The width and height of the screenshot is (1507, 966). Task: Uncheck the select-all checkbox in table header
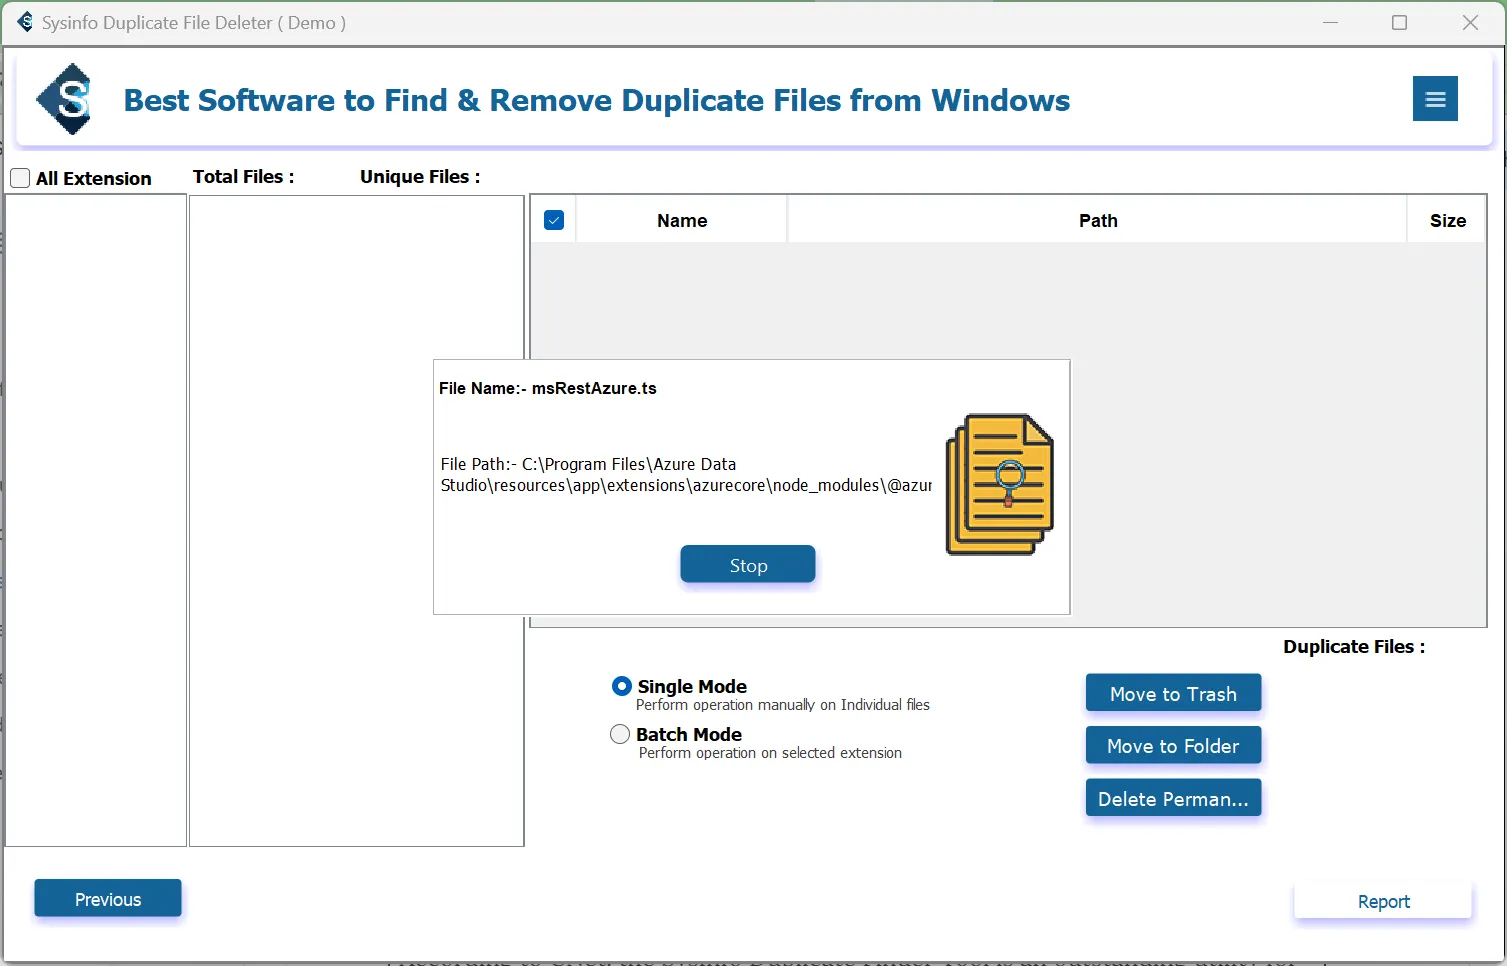pyautogui.click(x=554, y=221)
